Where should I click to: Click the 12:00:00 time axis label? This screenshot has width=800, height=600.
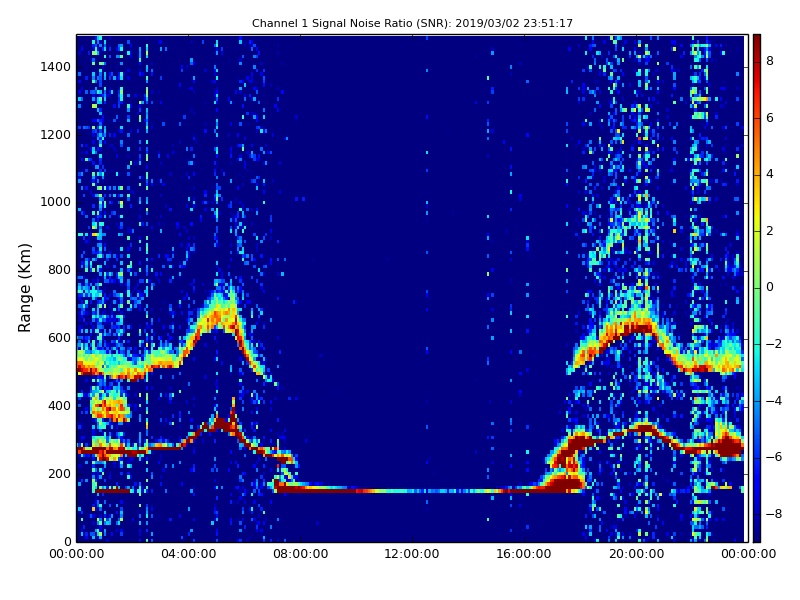click(412, 554)
